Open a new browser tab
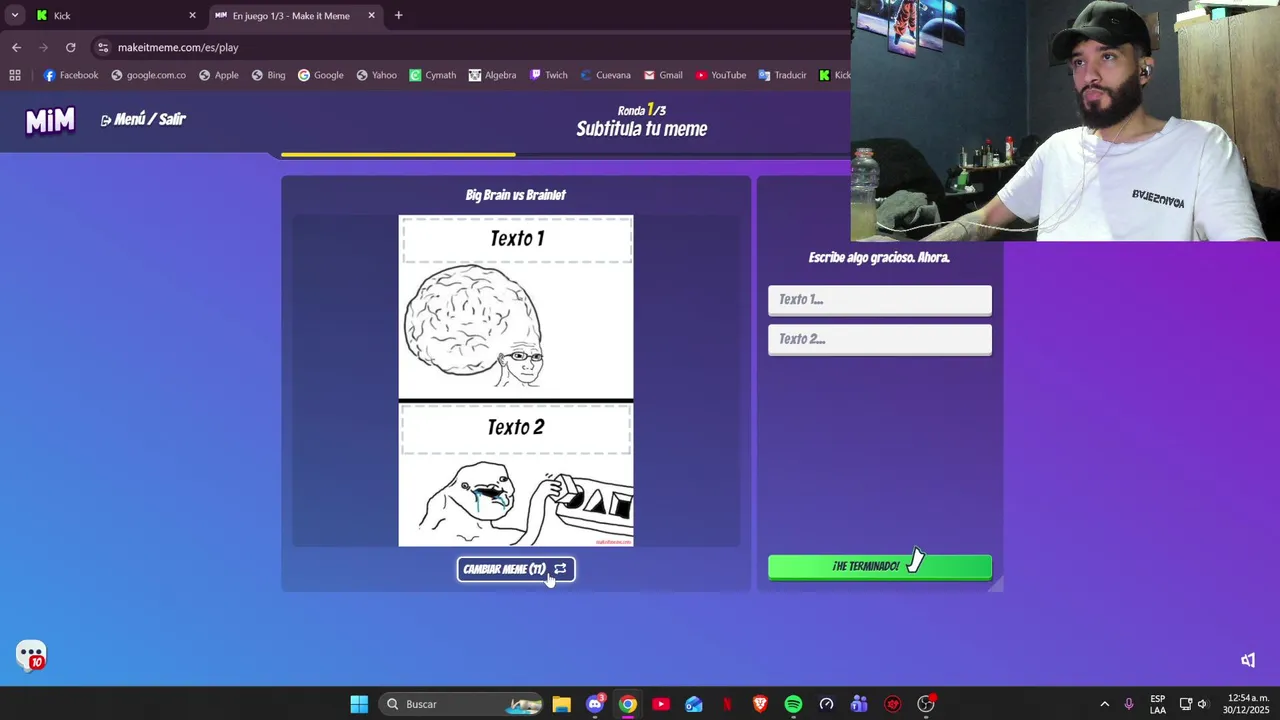 coord(398,15)
